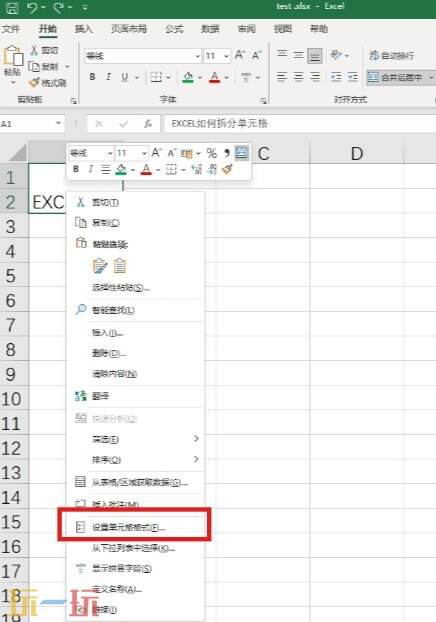
Task: Click the Redo arrow in the title bar
Action: (x=60, y=8)
